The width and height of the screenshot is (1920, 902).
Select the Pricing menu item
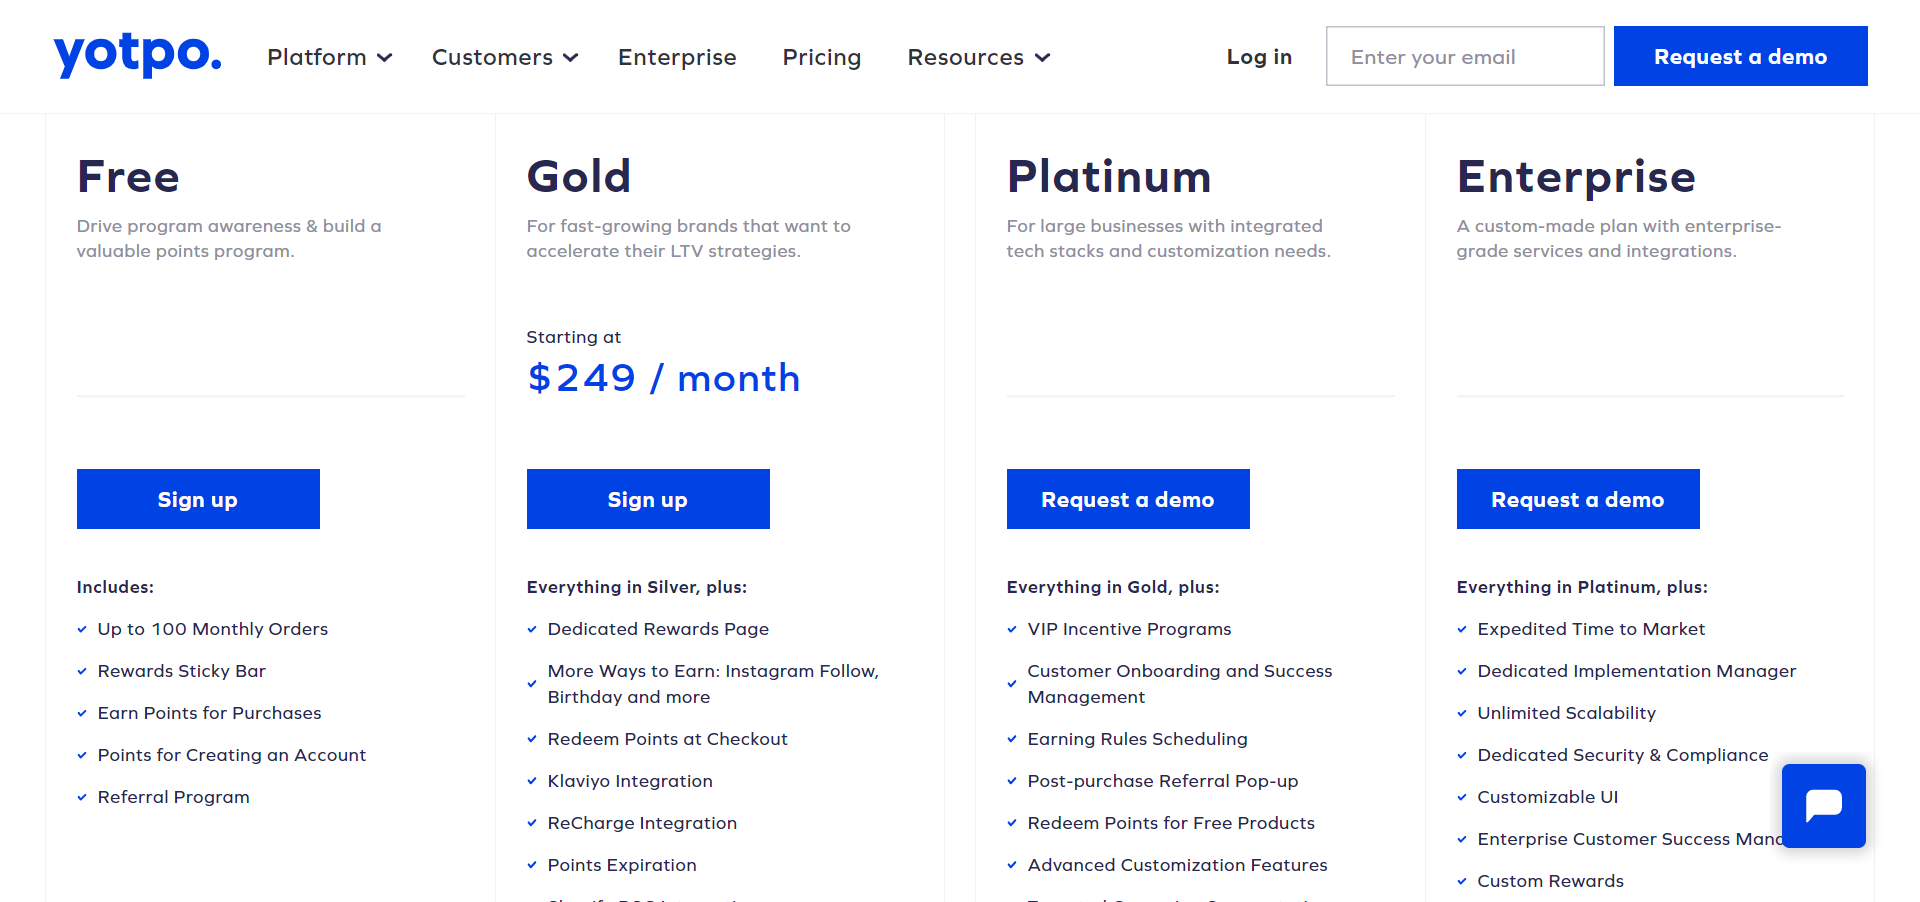[822, 57]
